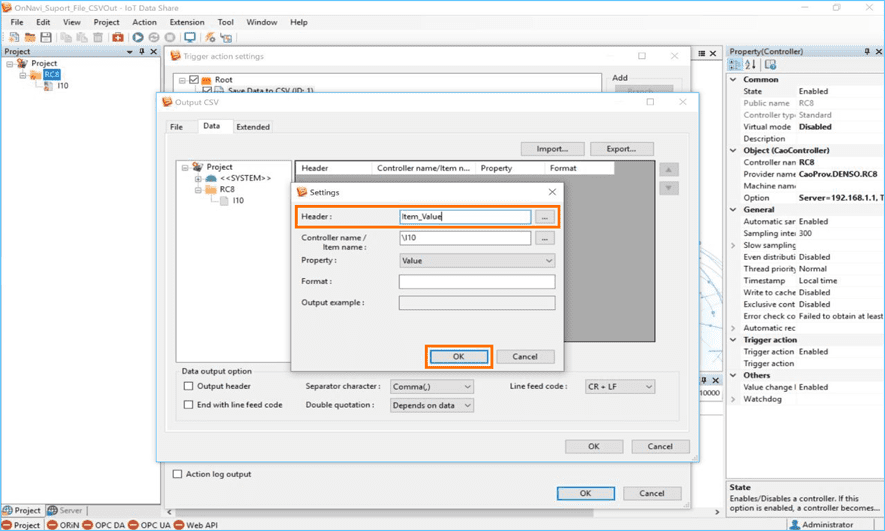
Task: Click the orange trigger action settings toolbar icon
Action: [210, 37]
